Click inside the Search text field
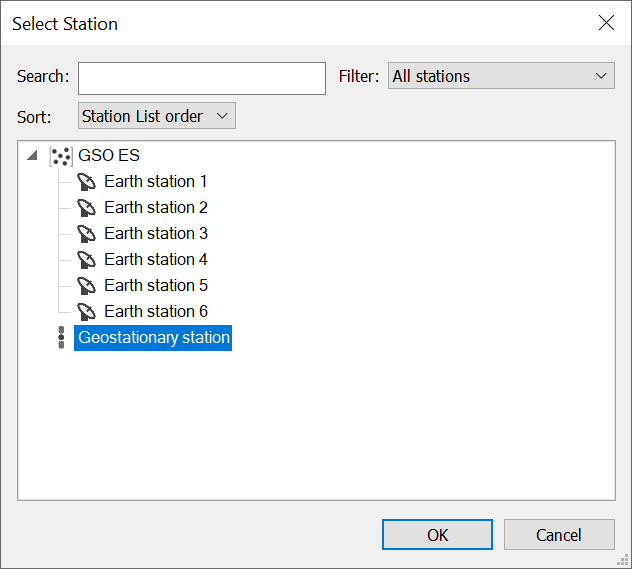This screenshot has width=632, height=569. (202, 79)
